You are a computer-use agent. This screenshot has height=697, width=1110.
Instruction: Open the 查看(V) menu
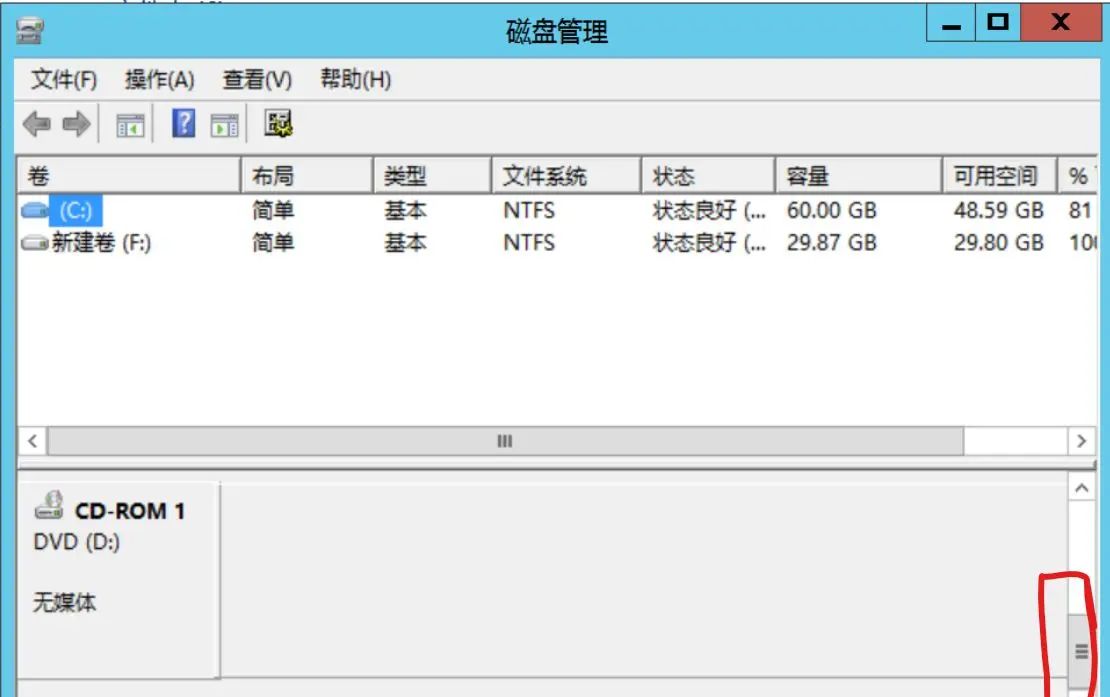click(x=257, y=79)
